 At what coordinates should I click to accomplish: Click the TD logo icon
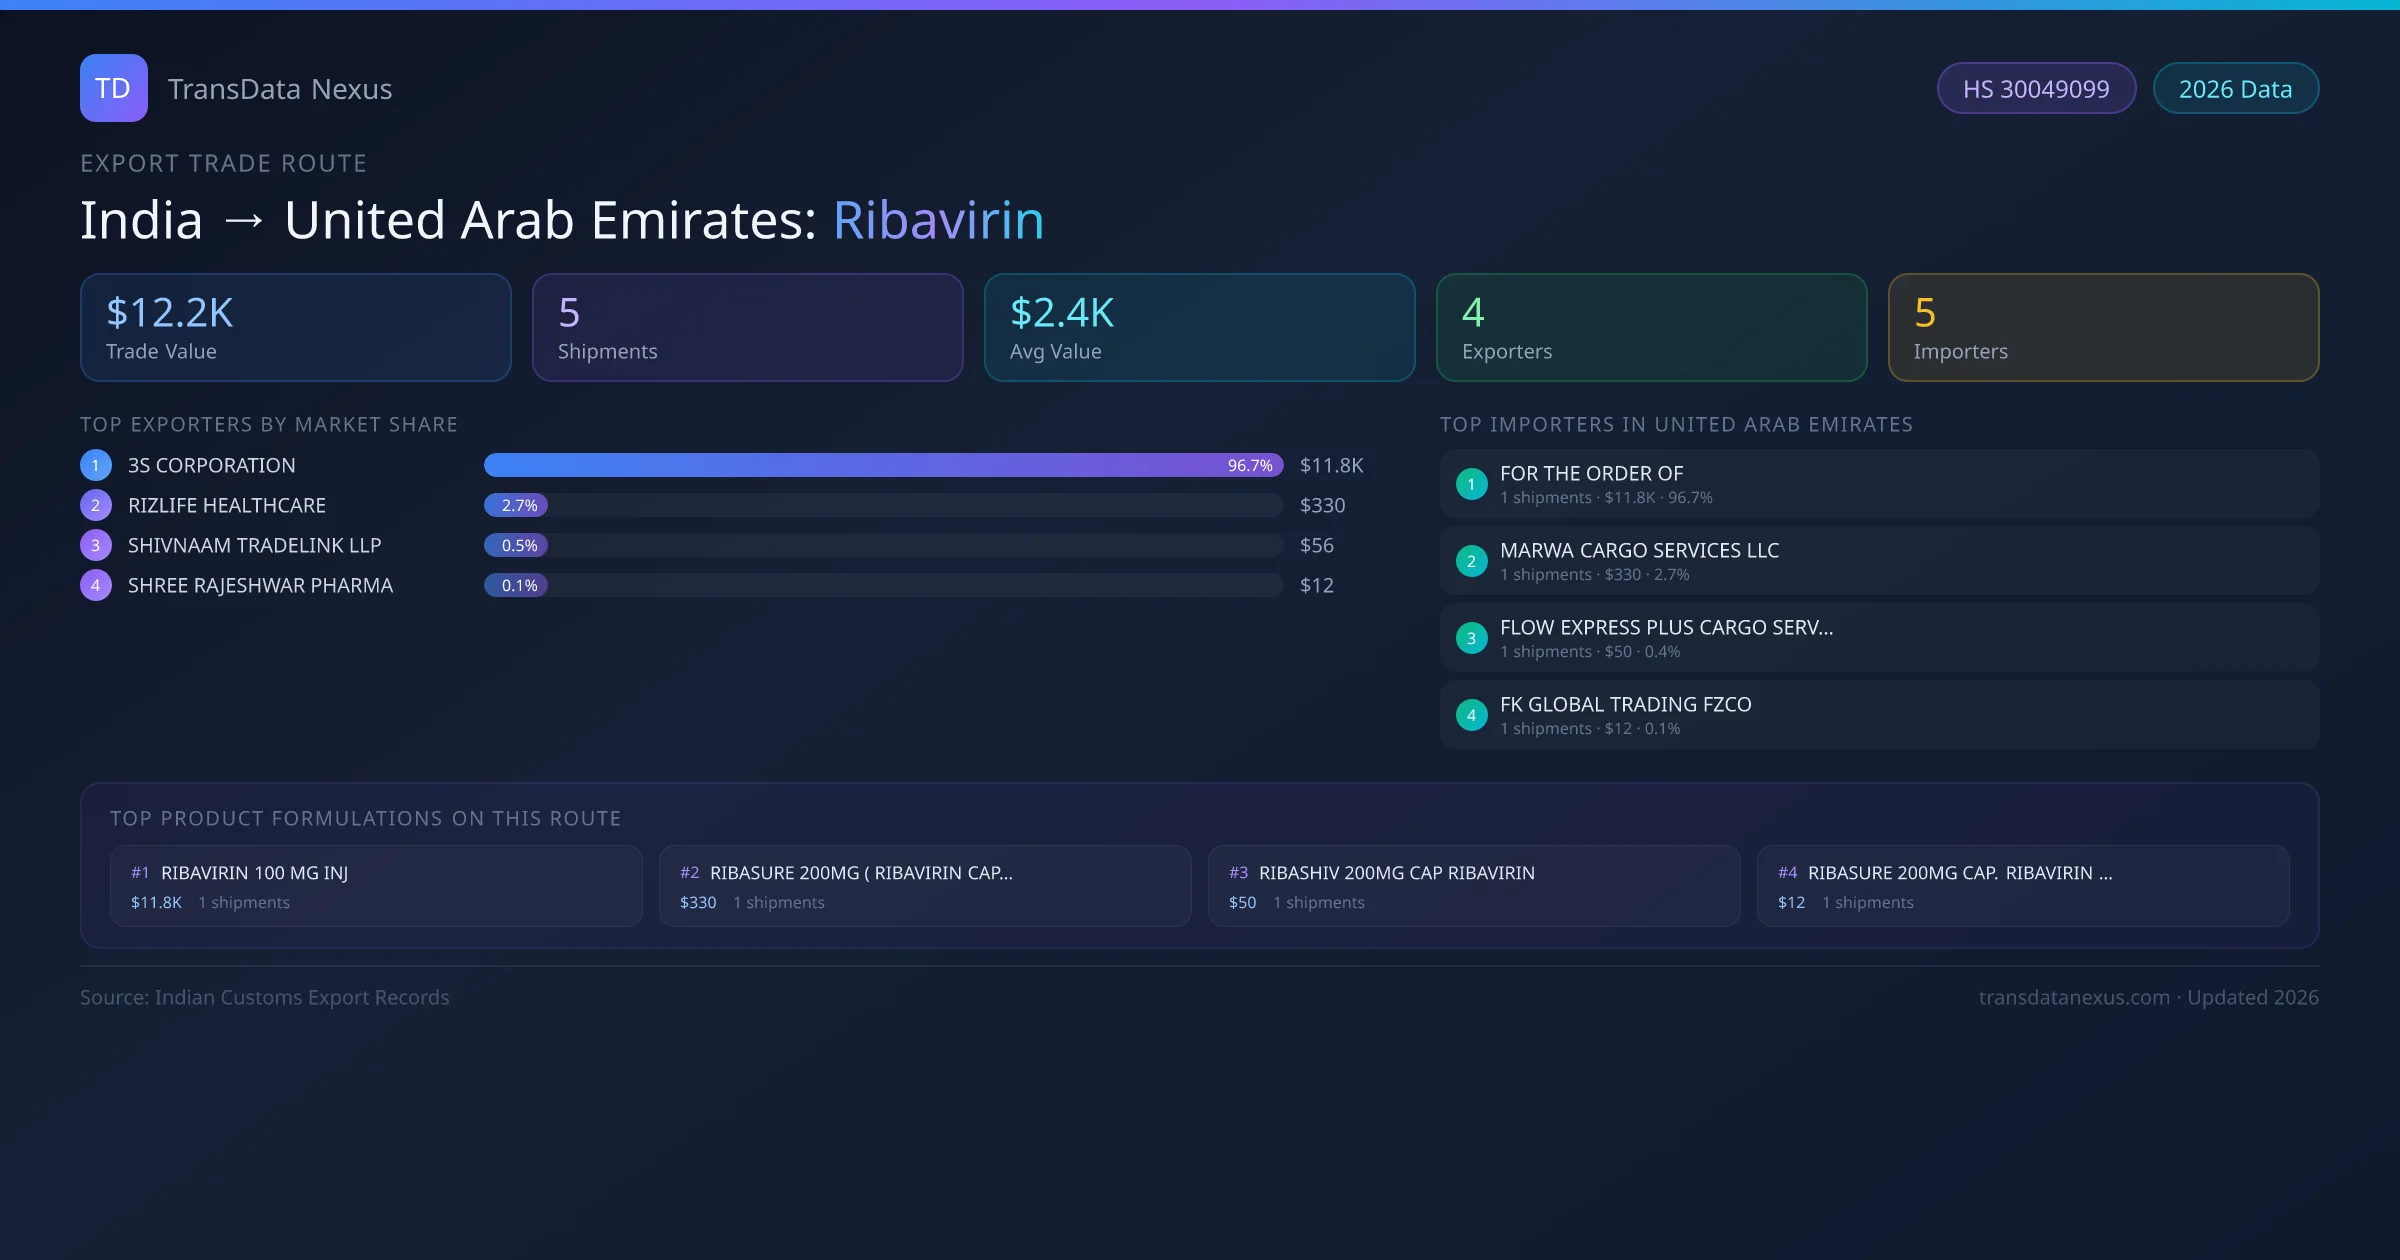tap(113, 88)
